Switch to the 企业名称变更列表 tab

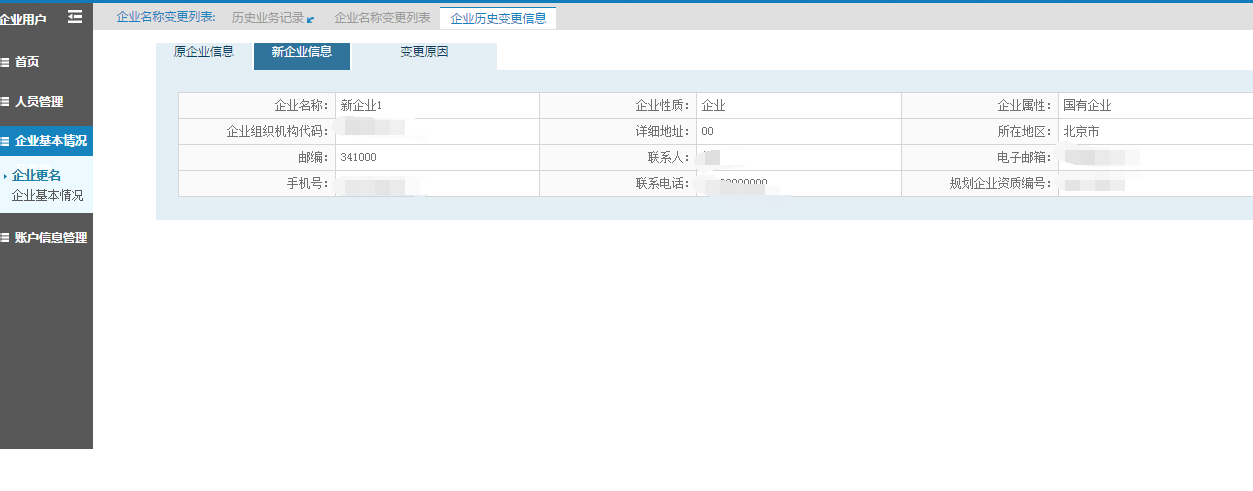(382, 18)
